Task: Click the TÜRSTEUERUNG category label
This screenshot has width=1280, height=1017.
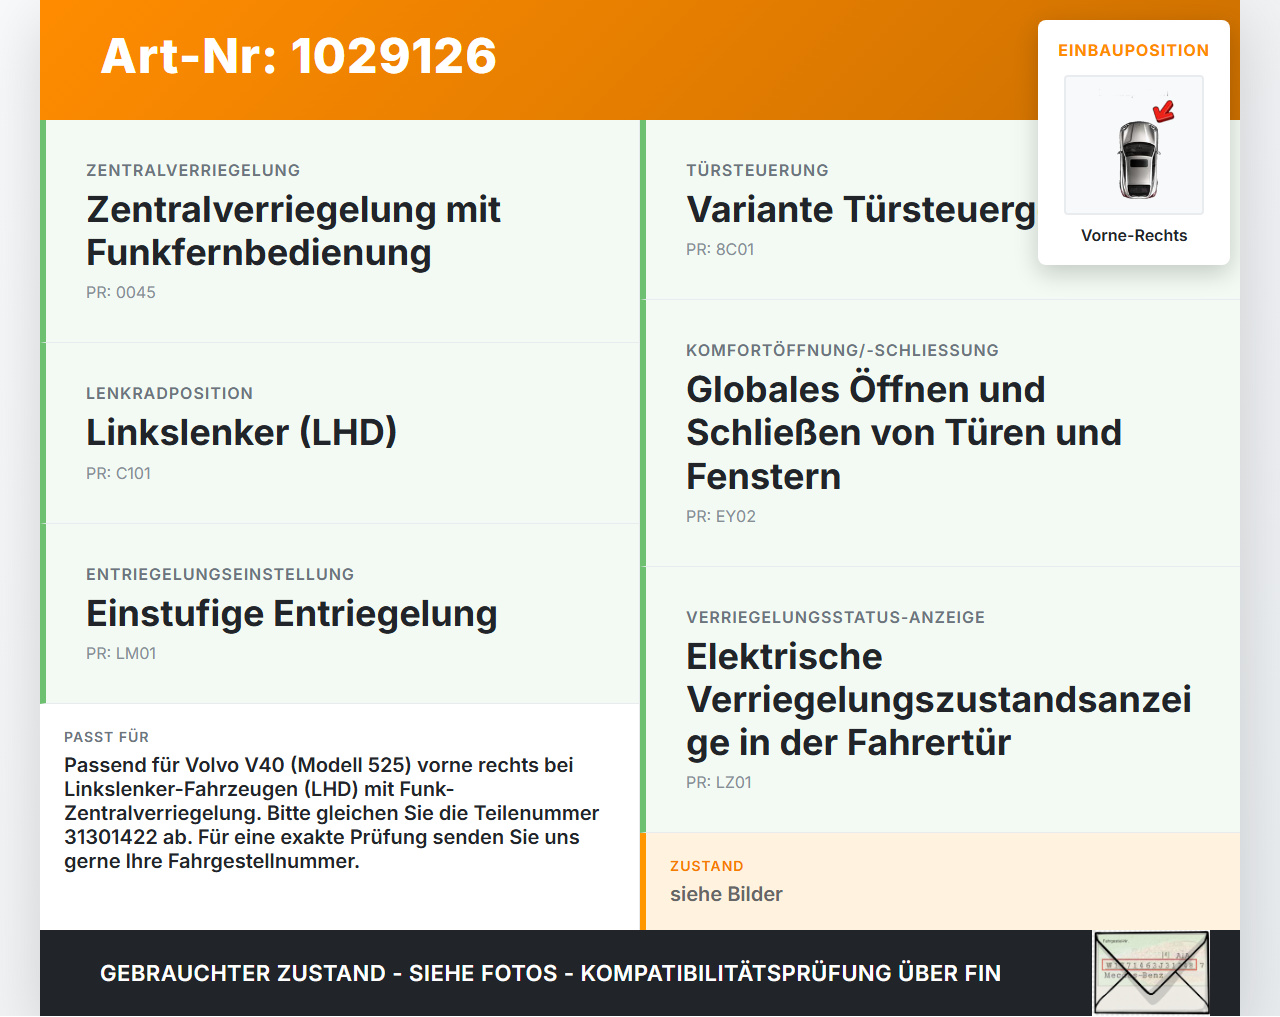Action: click(x=757, y=170)
